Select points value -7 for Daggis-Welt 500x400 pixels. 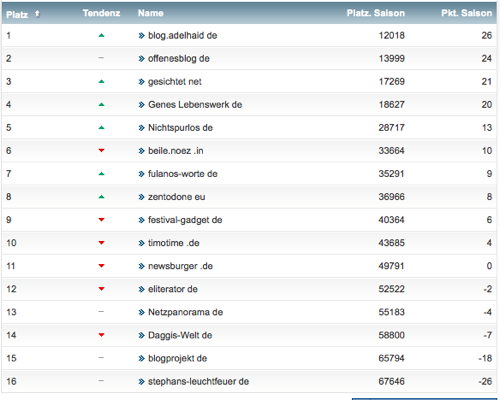[x=488, y=335]
